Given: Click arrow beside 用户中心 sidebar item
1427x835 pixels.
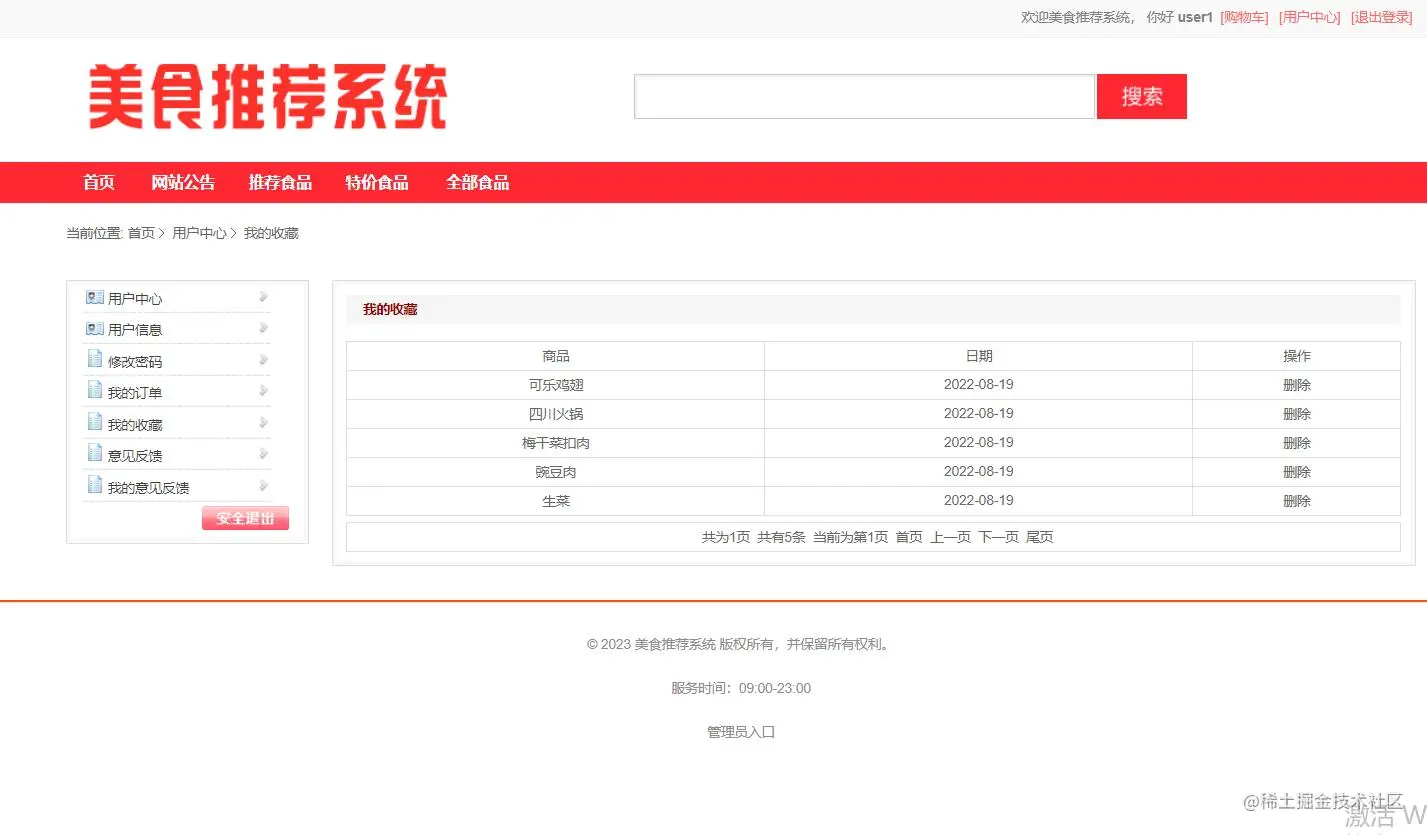Looking at the screenshot, I should pyautogui.click(x=263, y=296).
